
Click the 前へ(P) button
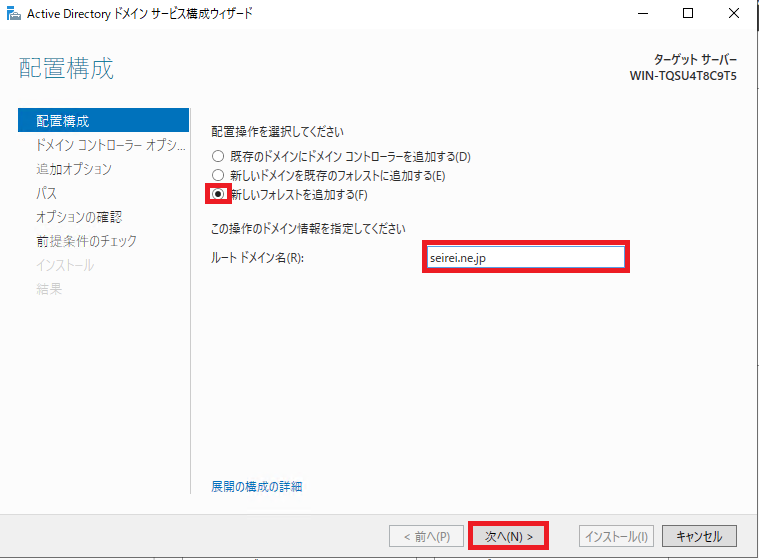tap(426, 536)
